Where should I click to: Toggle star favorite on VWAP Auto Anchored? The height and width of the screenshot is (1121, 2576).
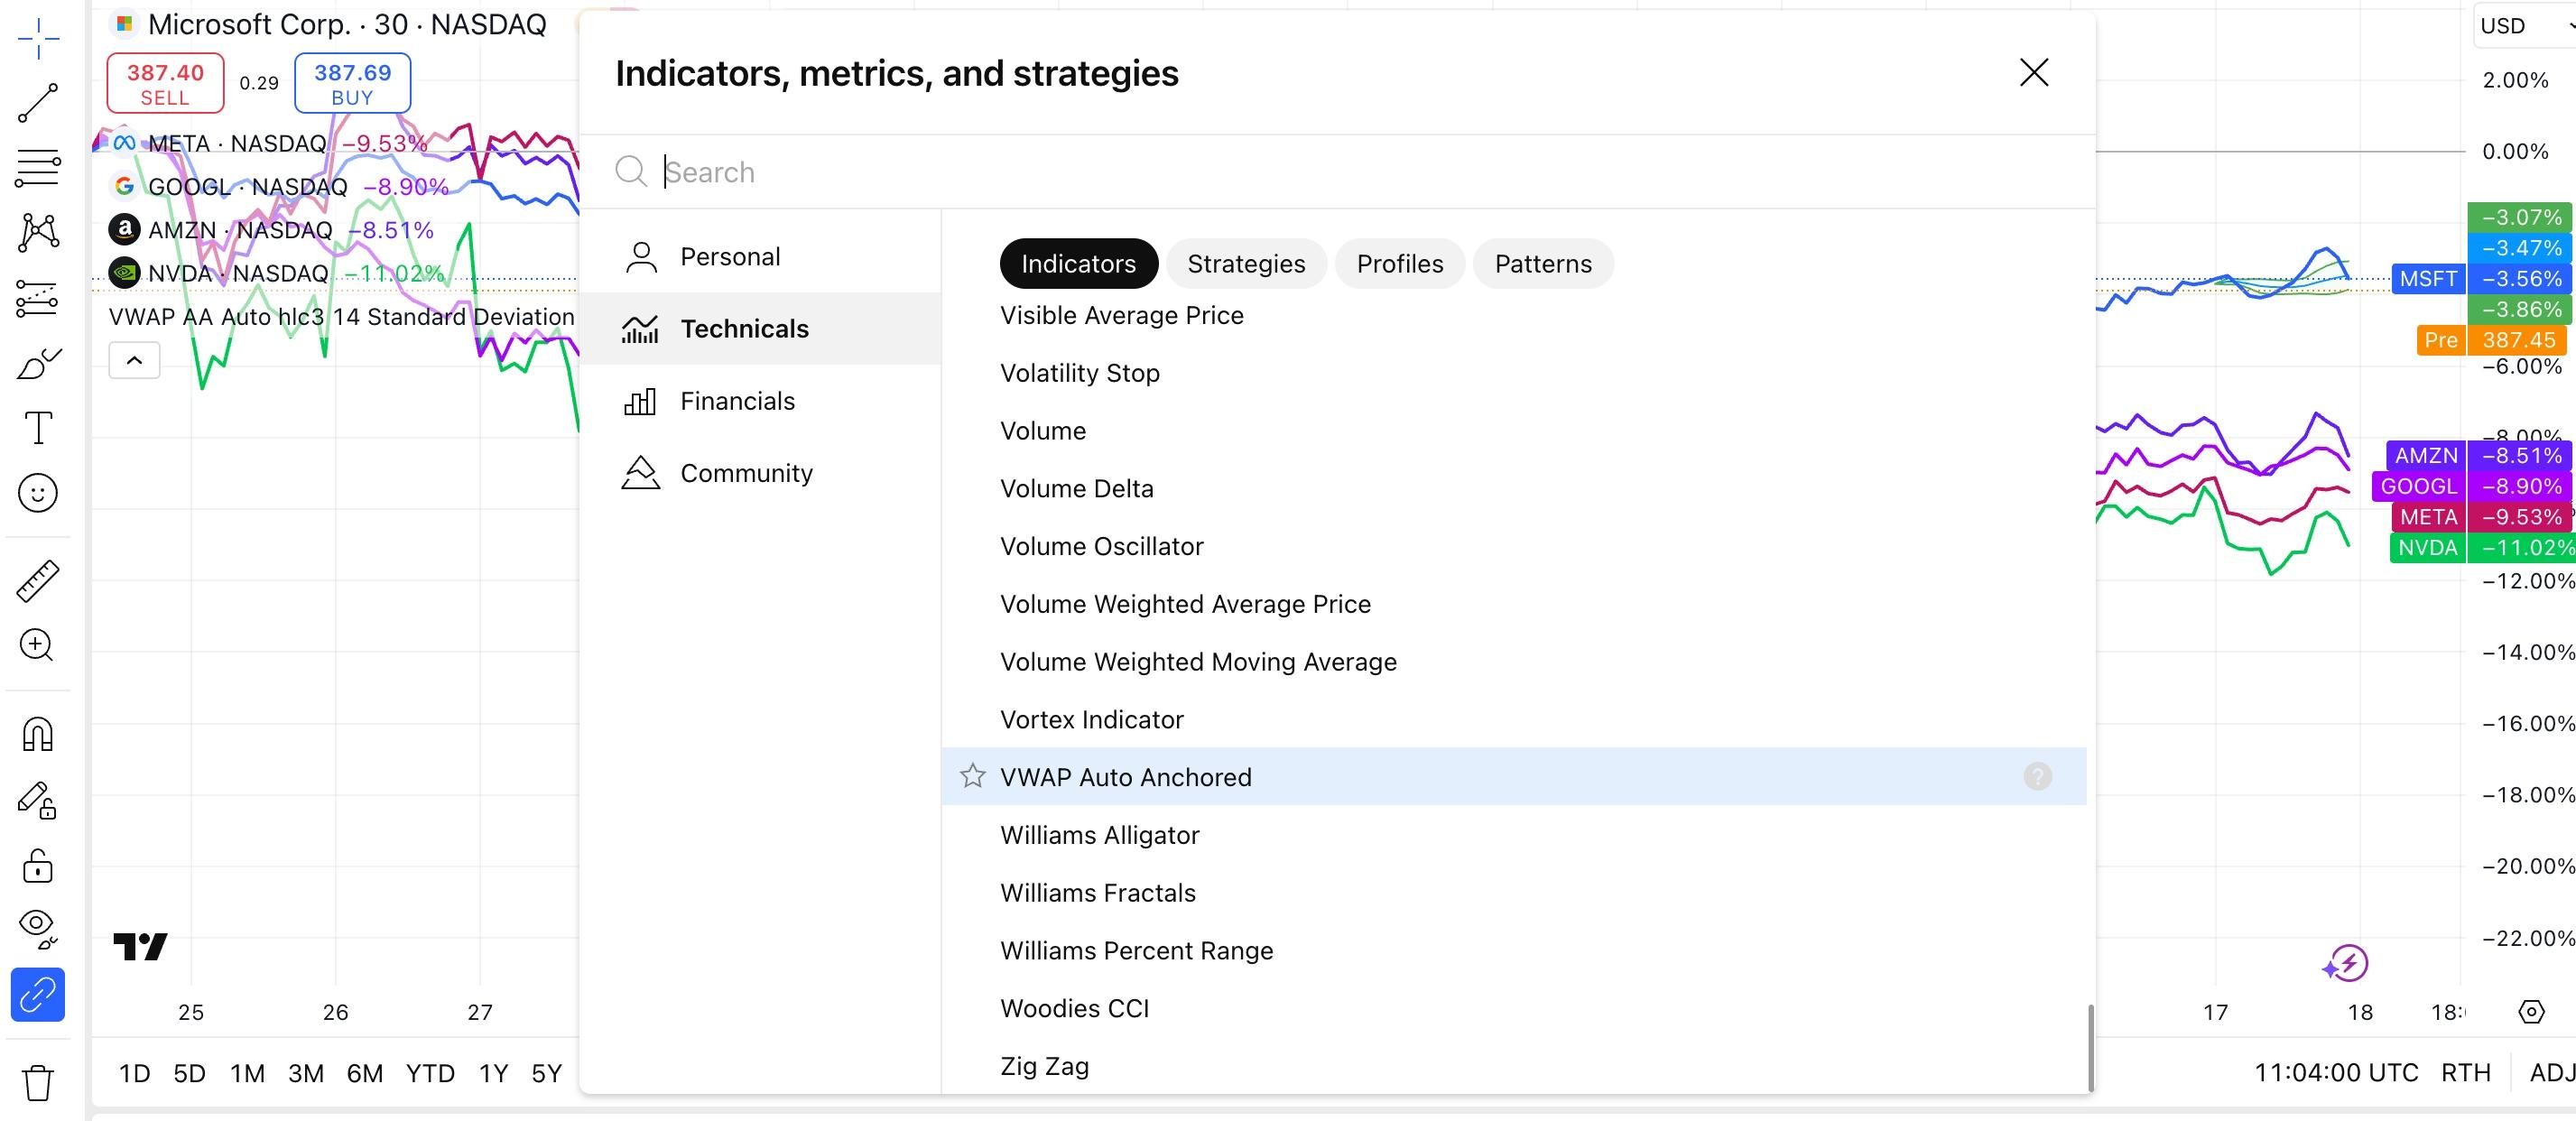click(971, 776)
